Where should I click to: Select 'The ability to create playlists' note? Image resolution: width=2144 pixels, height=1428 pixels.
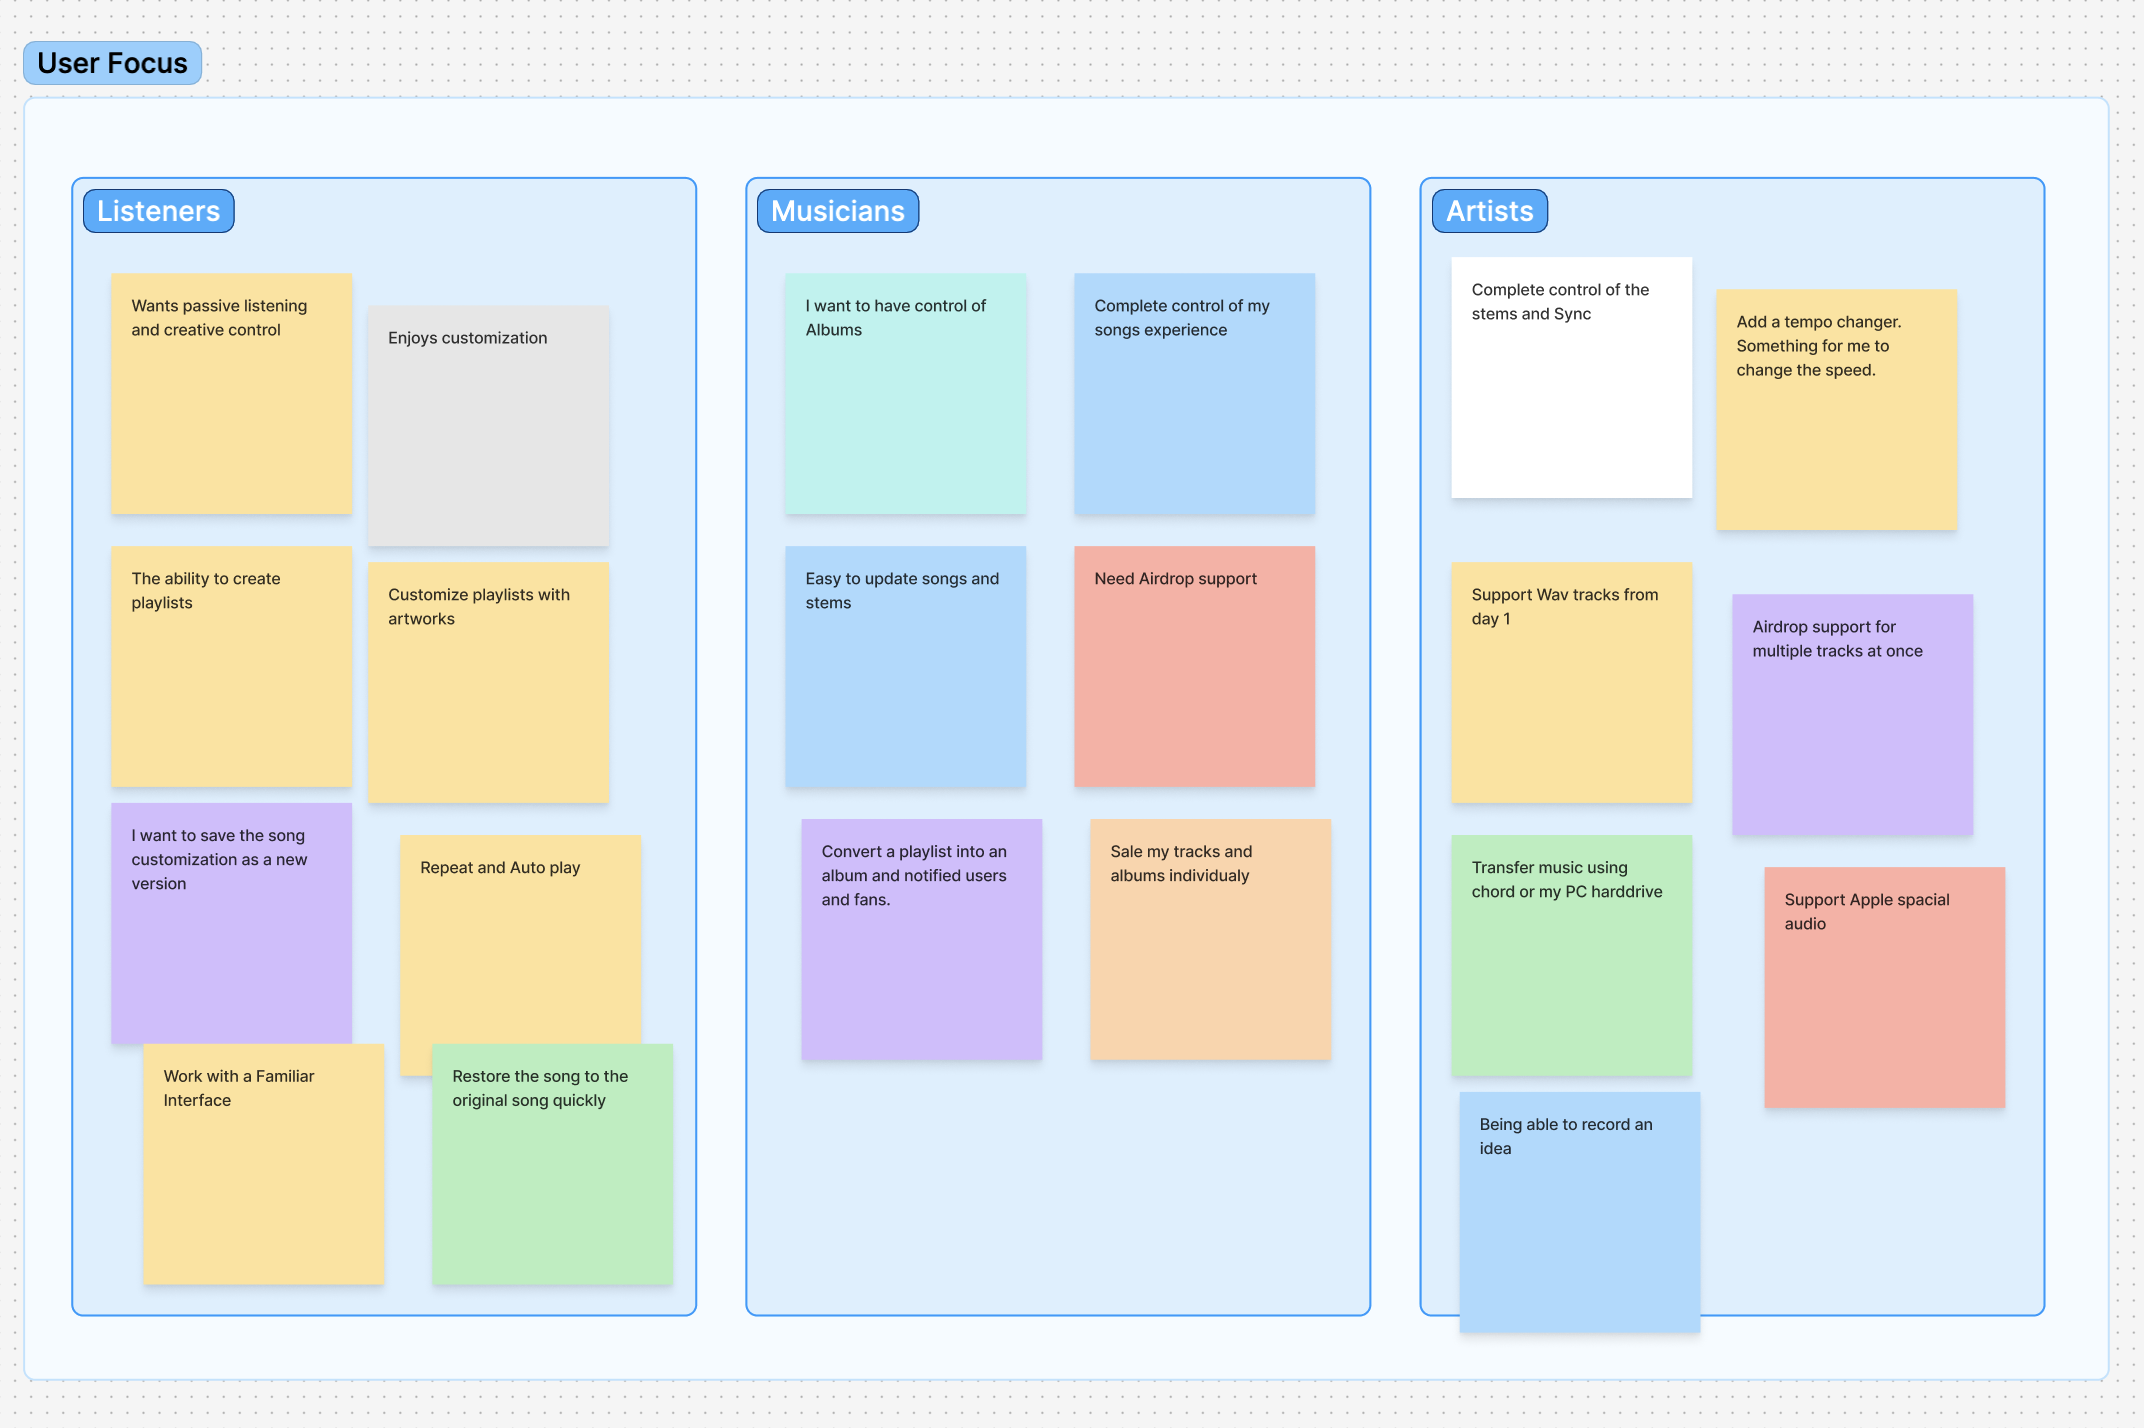pos(231,666)
